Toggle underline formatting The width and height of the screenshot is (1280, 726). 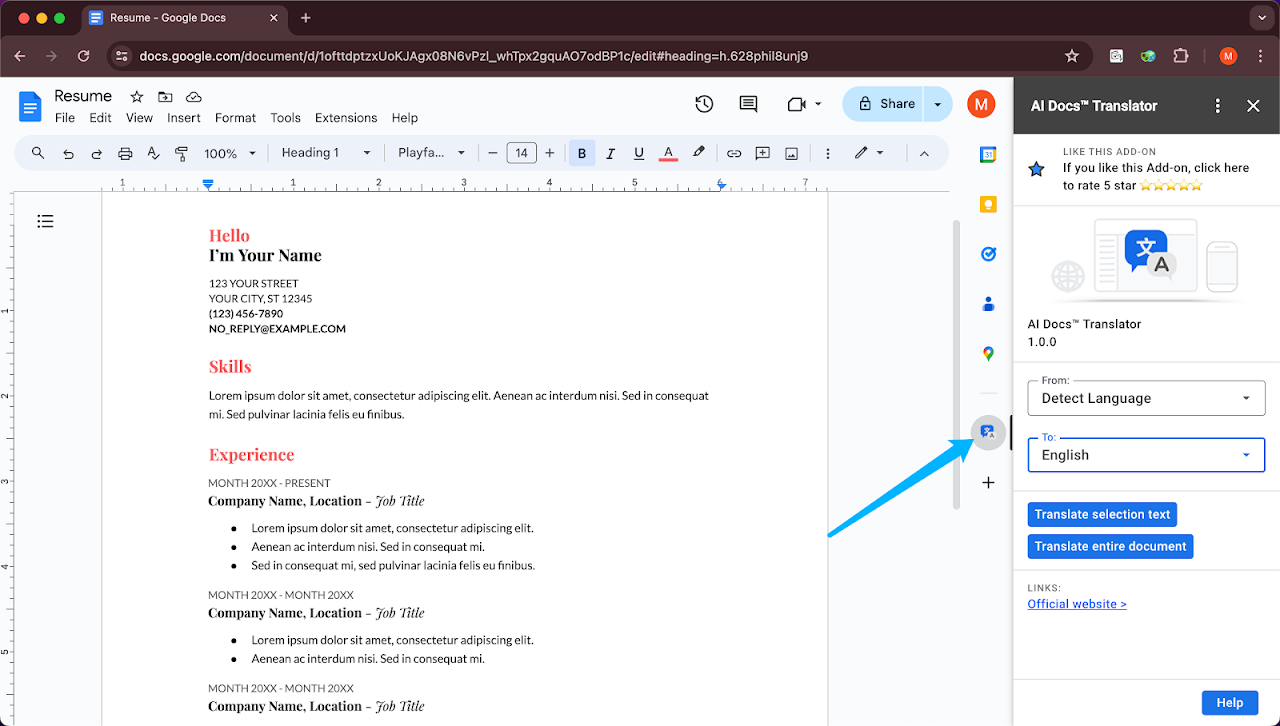(639, 153)
